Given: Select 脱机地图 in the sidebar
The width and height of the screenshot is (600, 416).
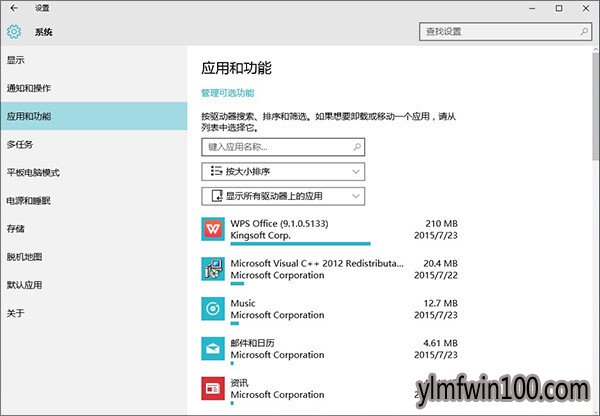Looking at the screenshot, I should pos(94,257).
